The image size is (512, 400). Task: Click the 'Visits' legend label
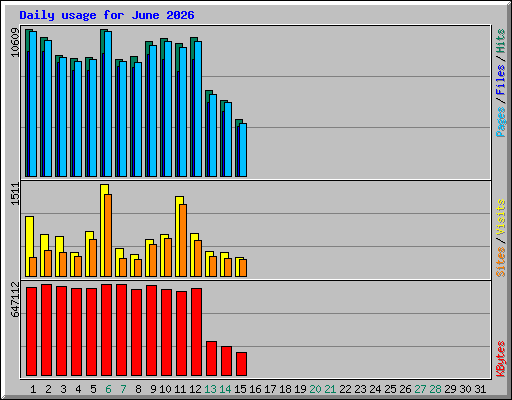pyautogui.click(x=501, y=217)
